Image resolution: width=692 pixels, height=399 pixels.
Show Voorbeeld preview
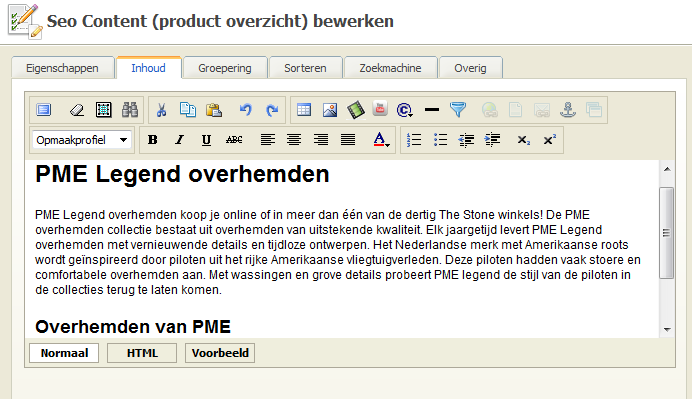click(x=220, y=353)
